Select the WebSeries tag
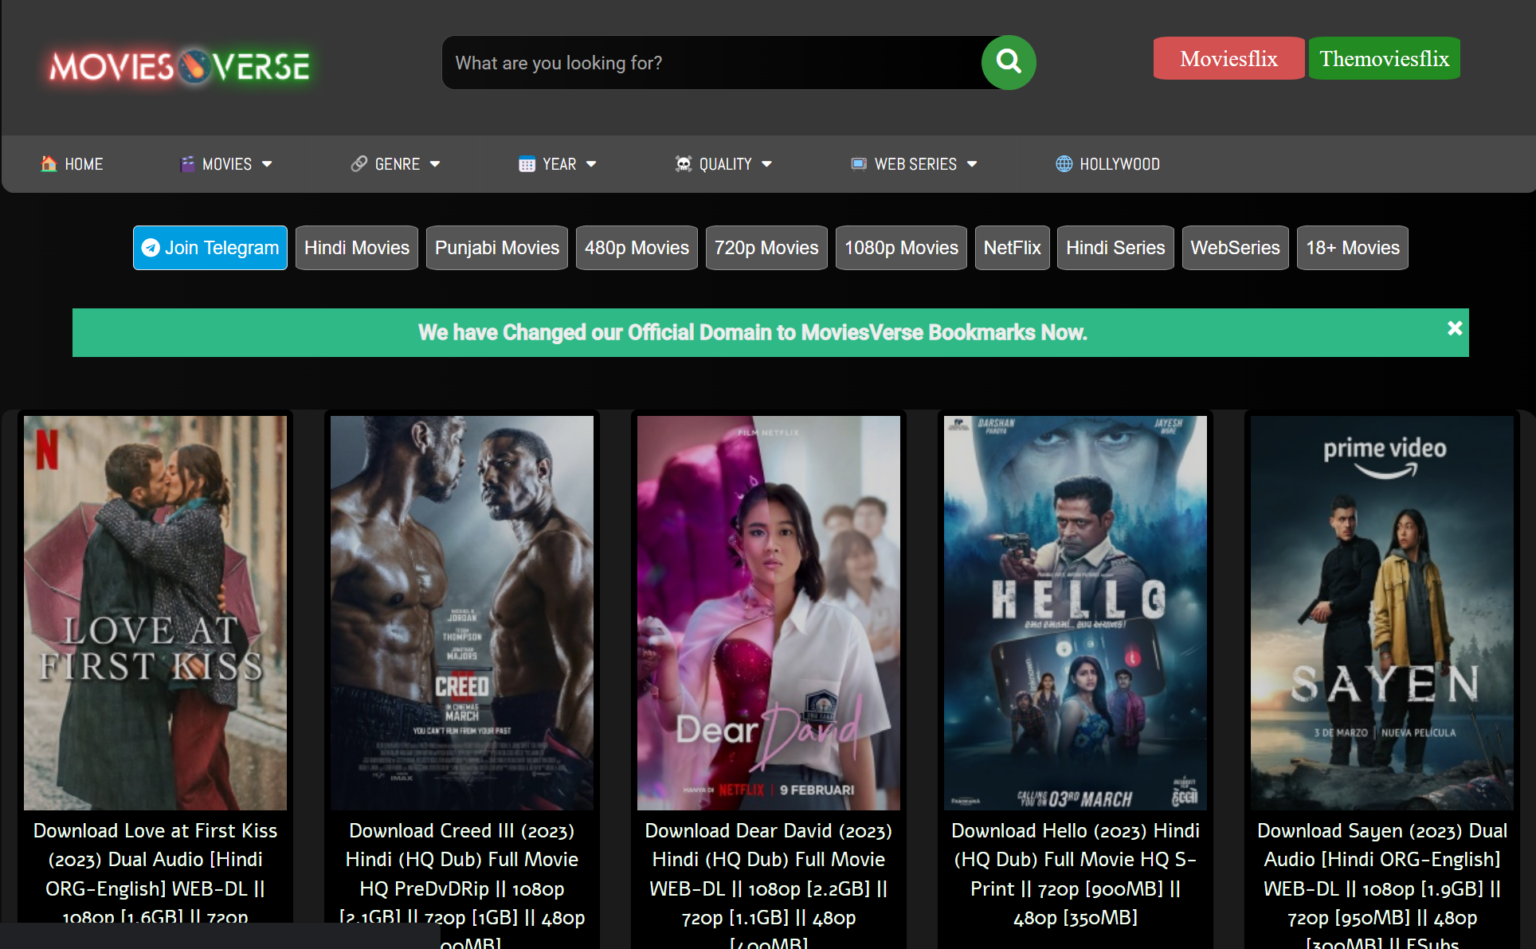The image size is (1536, 949). (x=1235, y=248)
